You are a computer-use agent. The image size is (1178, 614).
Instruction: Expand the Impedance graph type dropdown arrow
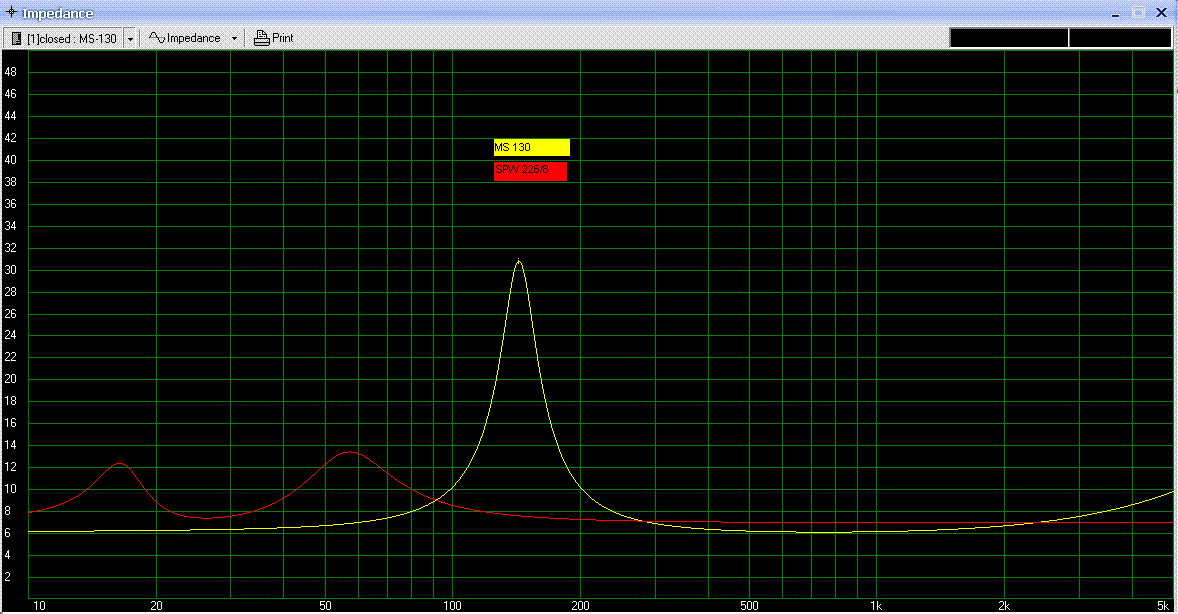[x=234, y=38]
